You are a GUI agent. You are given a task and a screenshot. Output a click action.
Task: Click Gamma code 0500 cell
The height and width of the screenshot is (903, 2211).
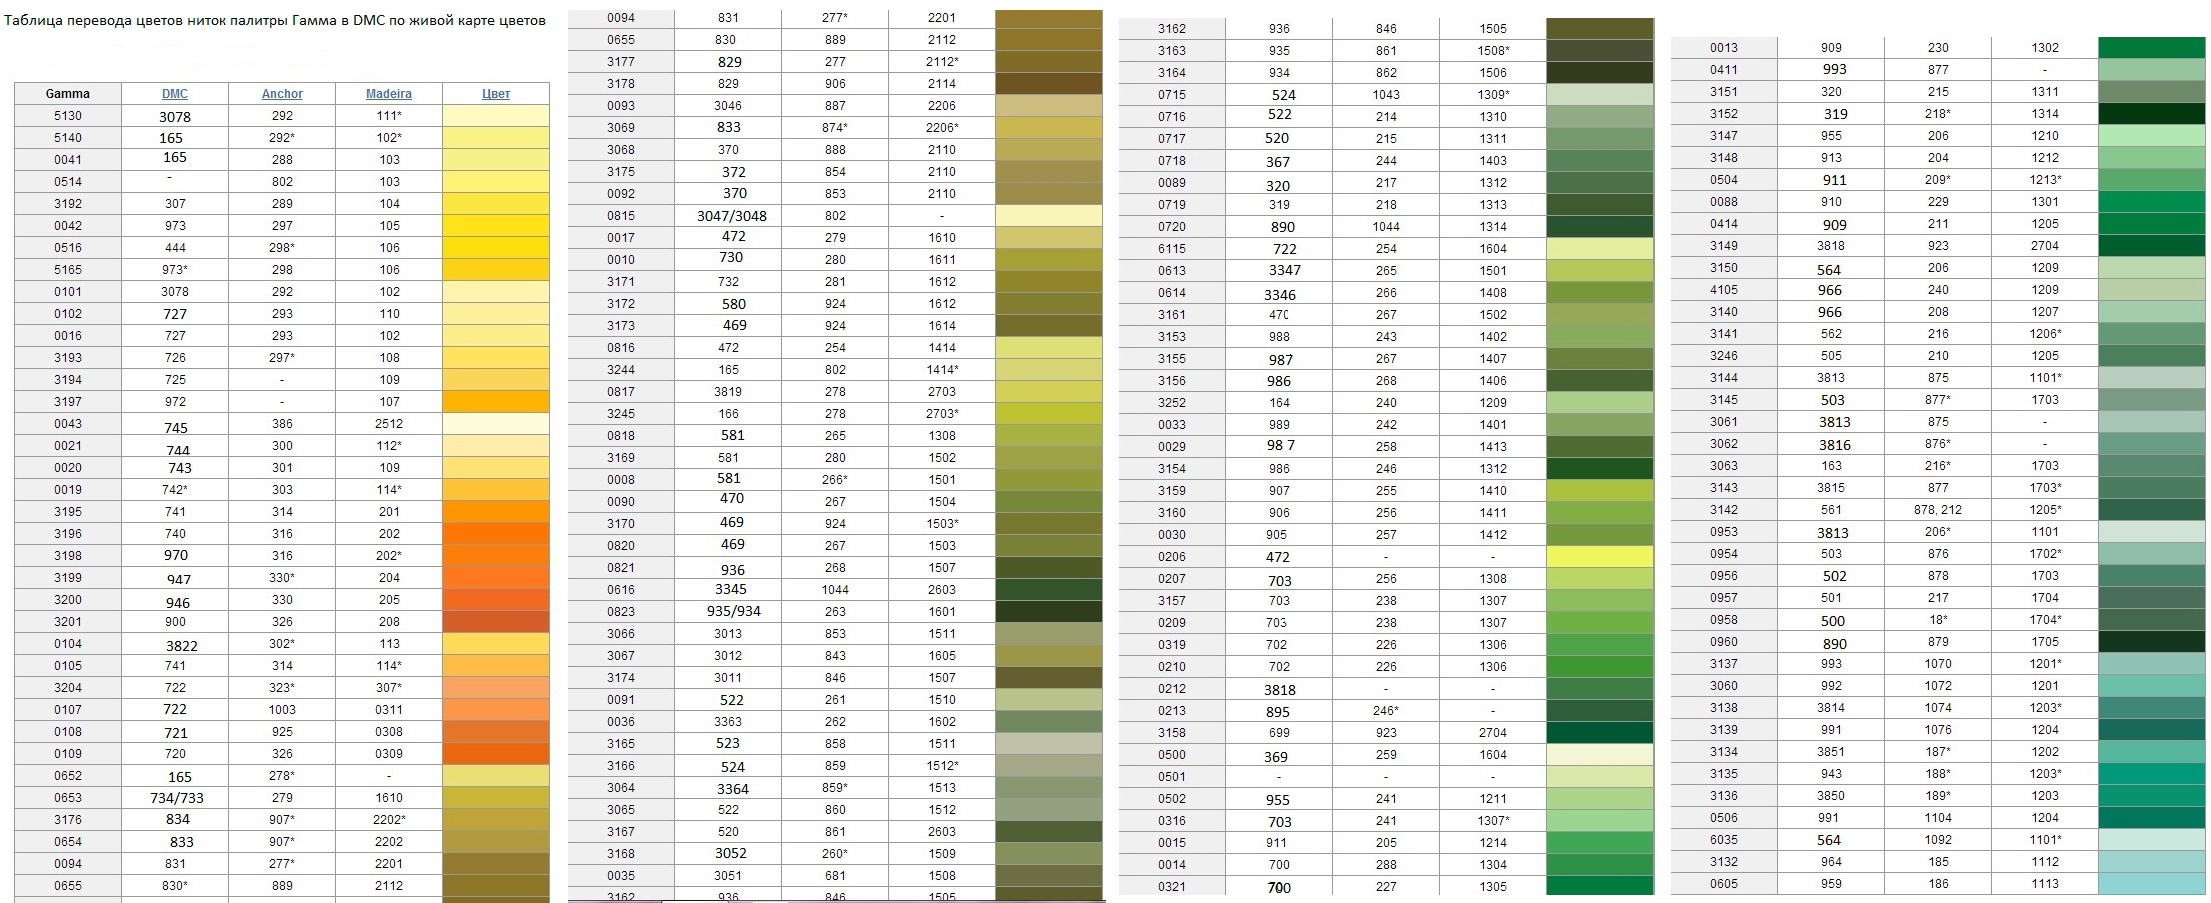click(1172, 755)
